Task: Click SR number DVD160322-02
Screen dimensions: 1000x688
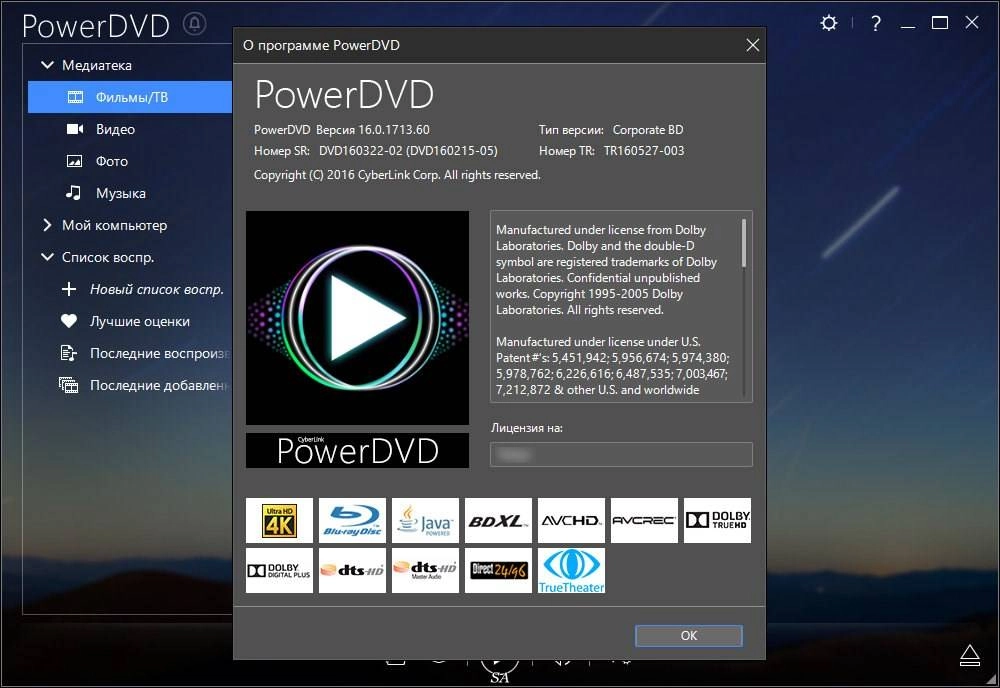Action: tap(361, 151)
